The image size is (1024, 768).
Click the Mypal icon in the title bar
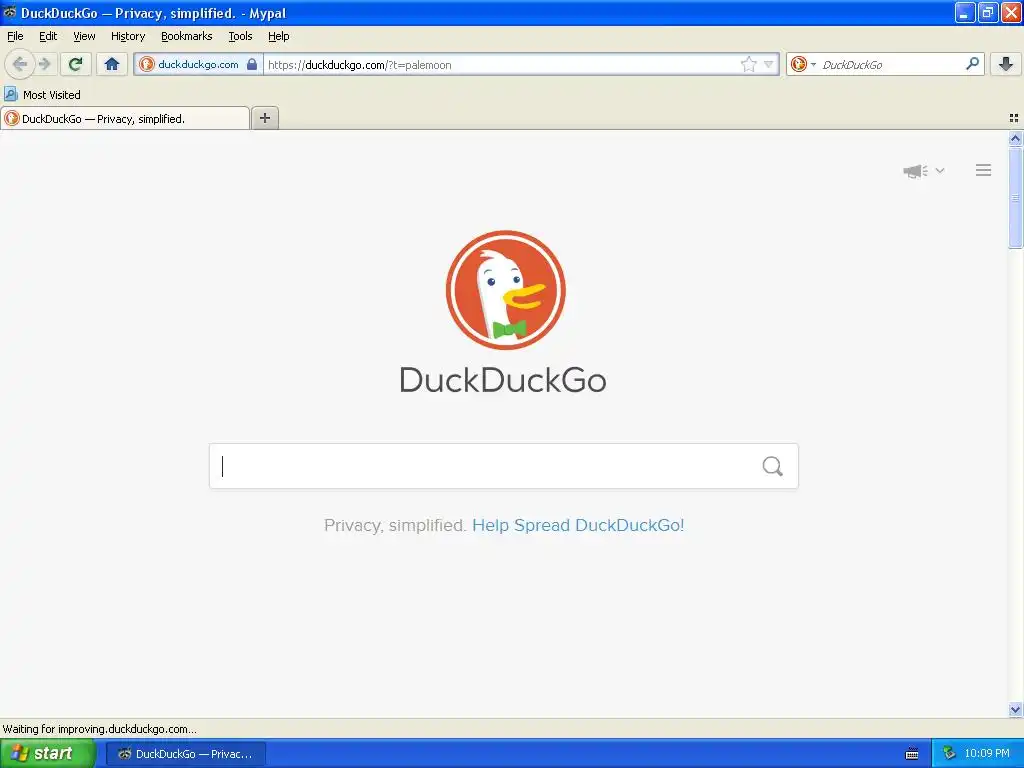point(10,12)
